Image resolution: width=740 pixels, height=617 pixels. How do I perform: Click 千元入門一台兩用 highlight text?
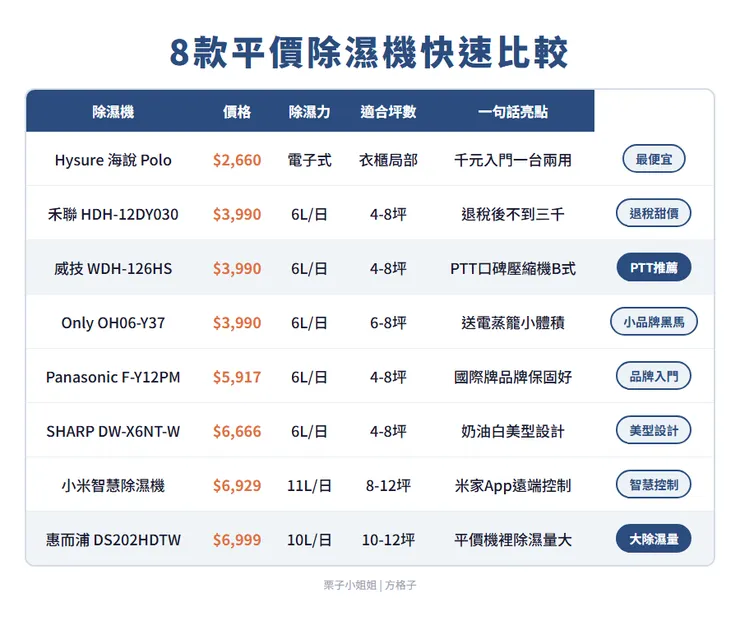pyautogui.click(x=513, y=160)
